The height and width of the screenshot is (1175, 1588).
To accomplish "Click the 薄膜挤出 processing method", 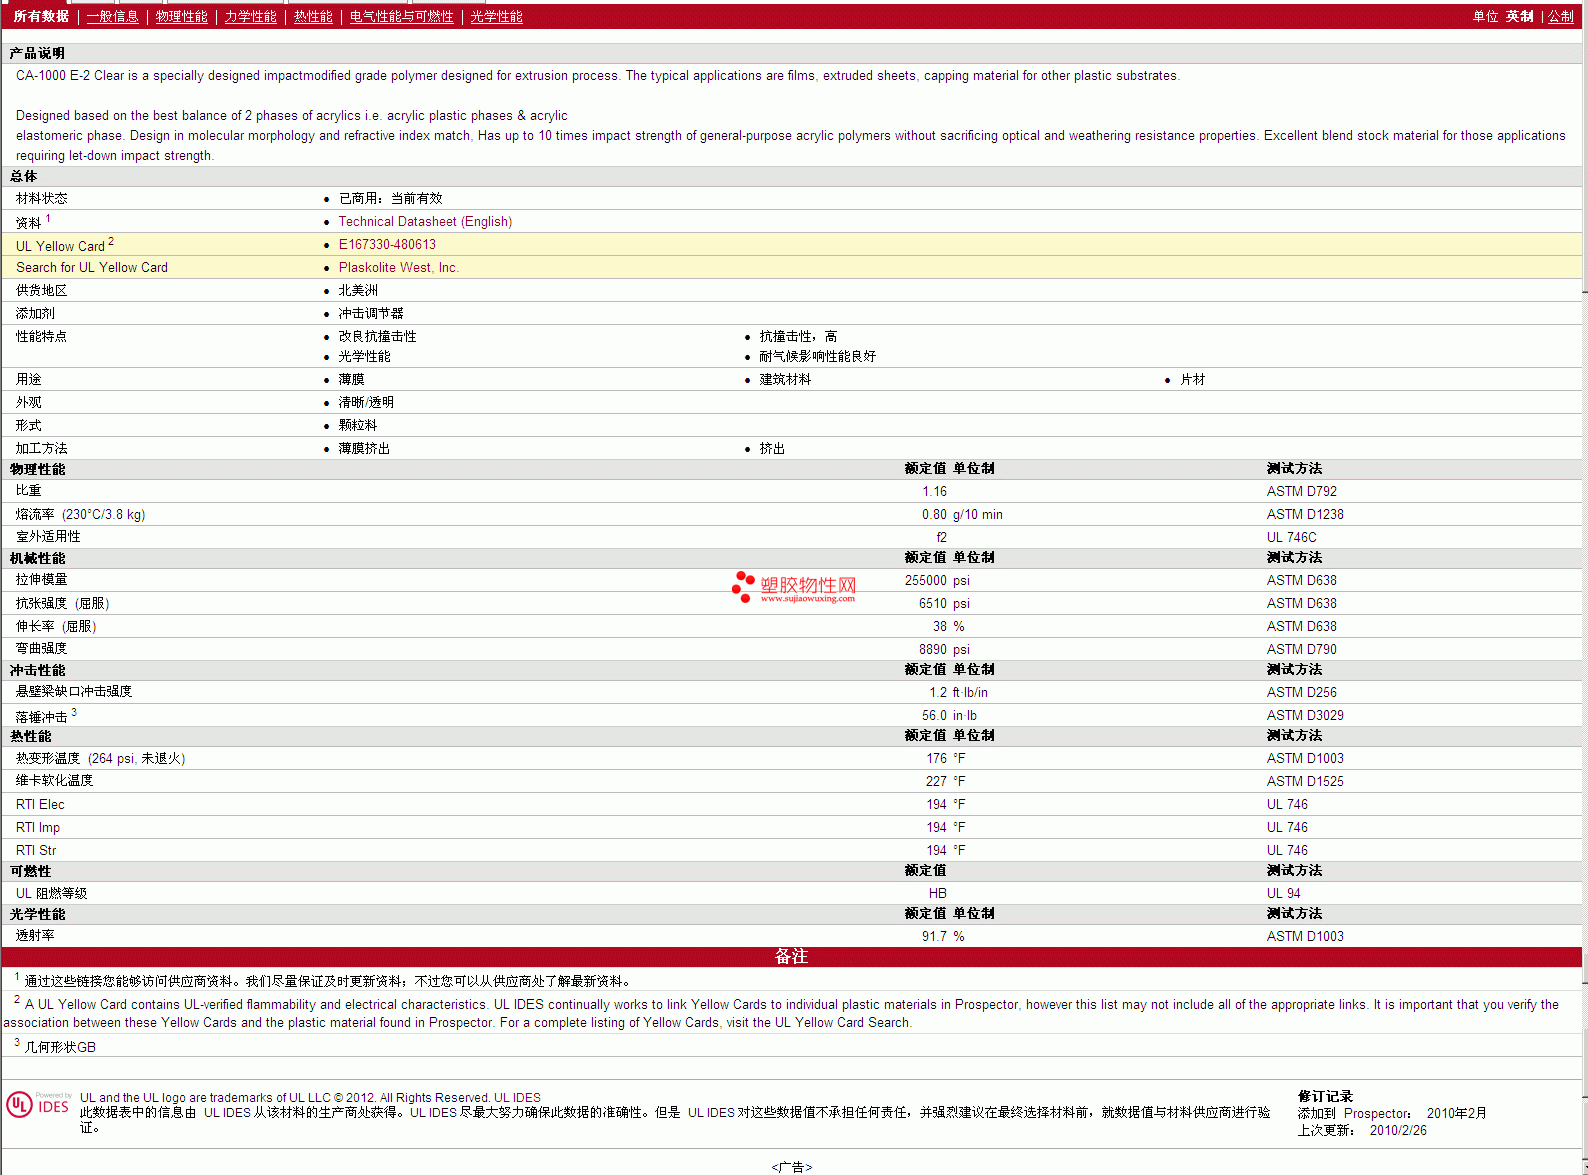I will 364,449.
